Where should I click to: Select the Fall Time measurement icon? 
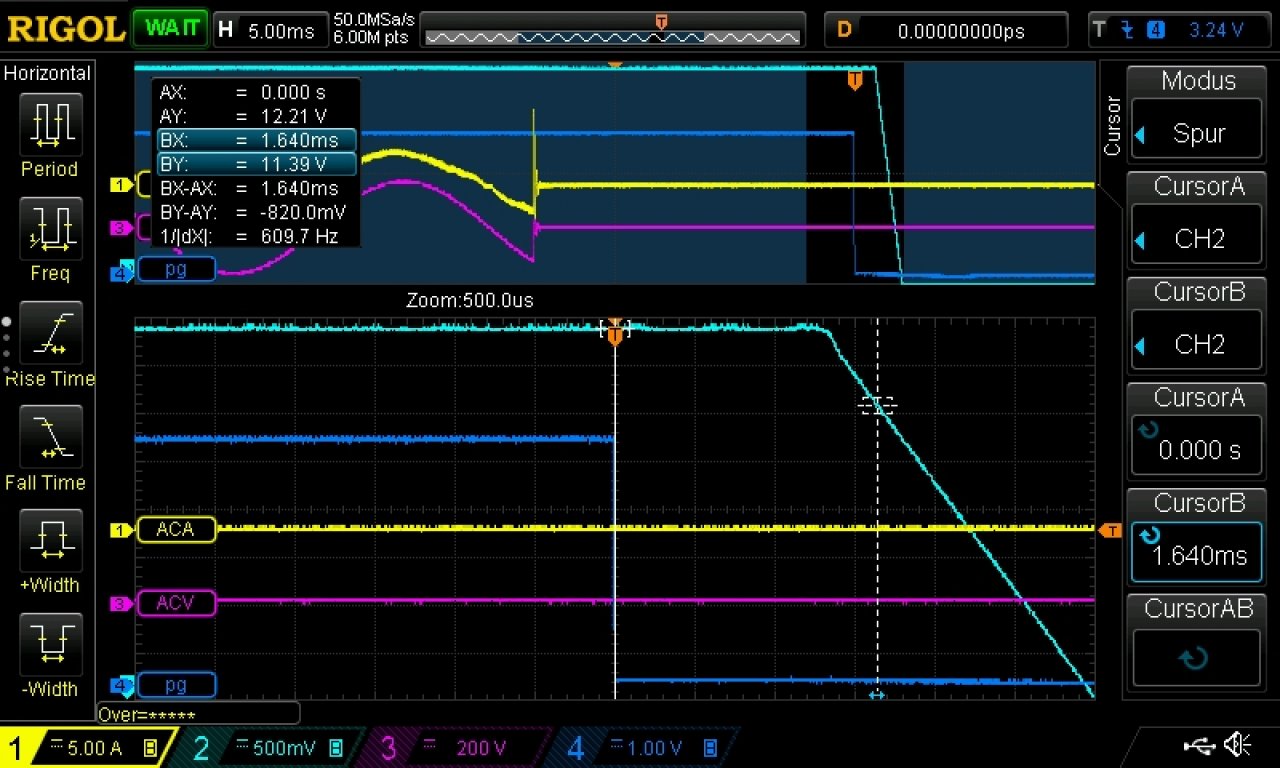pos(49,435)
